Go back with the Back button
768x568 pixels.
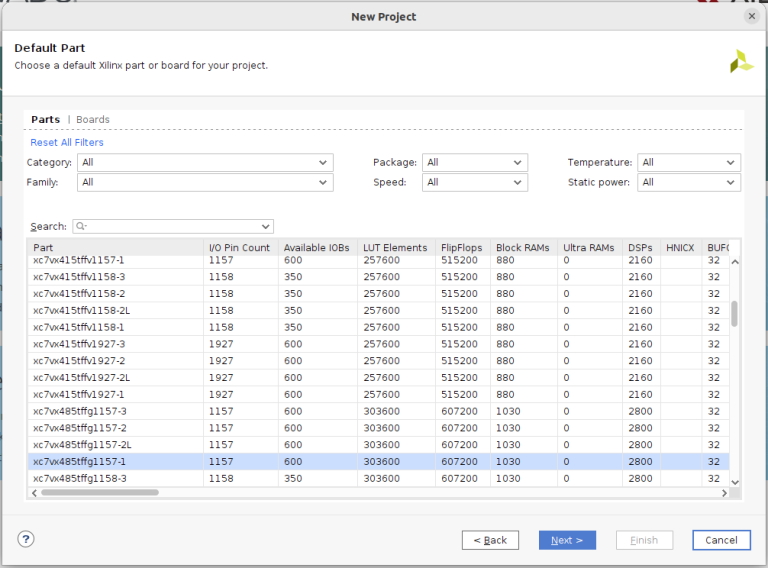pyautogui.click(x=490, y=540)
